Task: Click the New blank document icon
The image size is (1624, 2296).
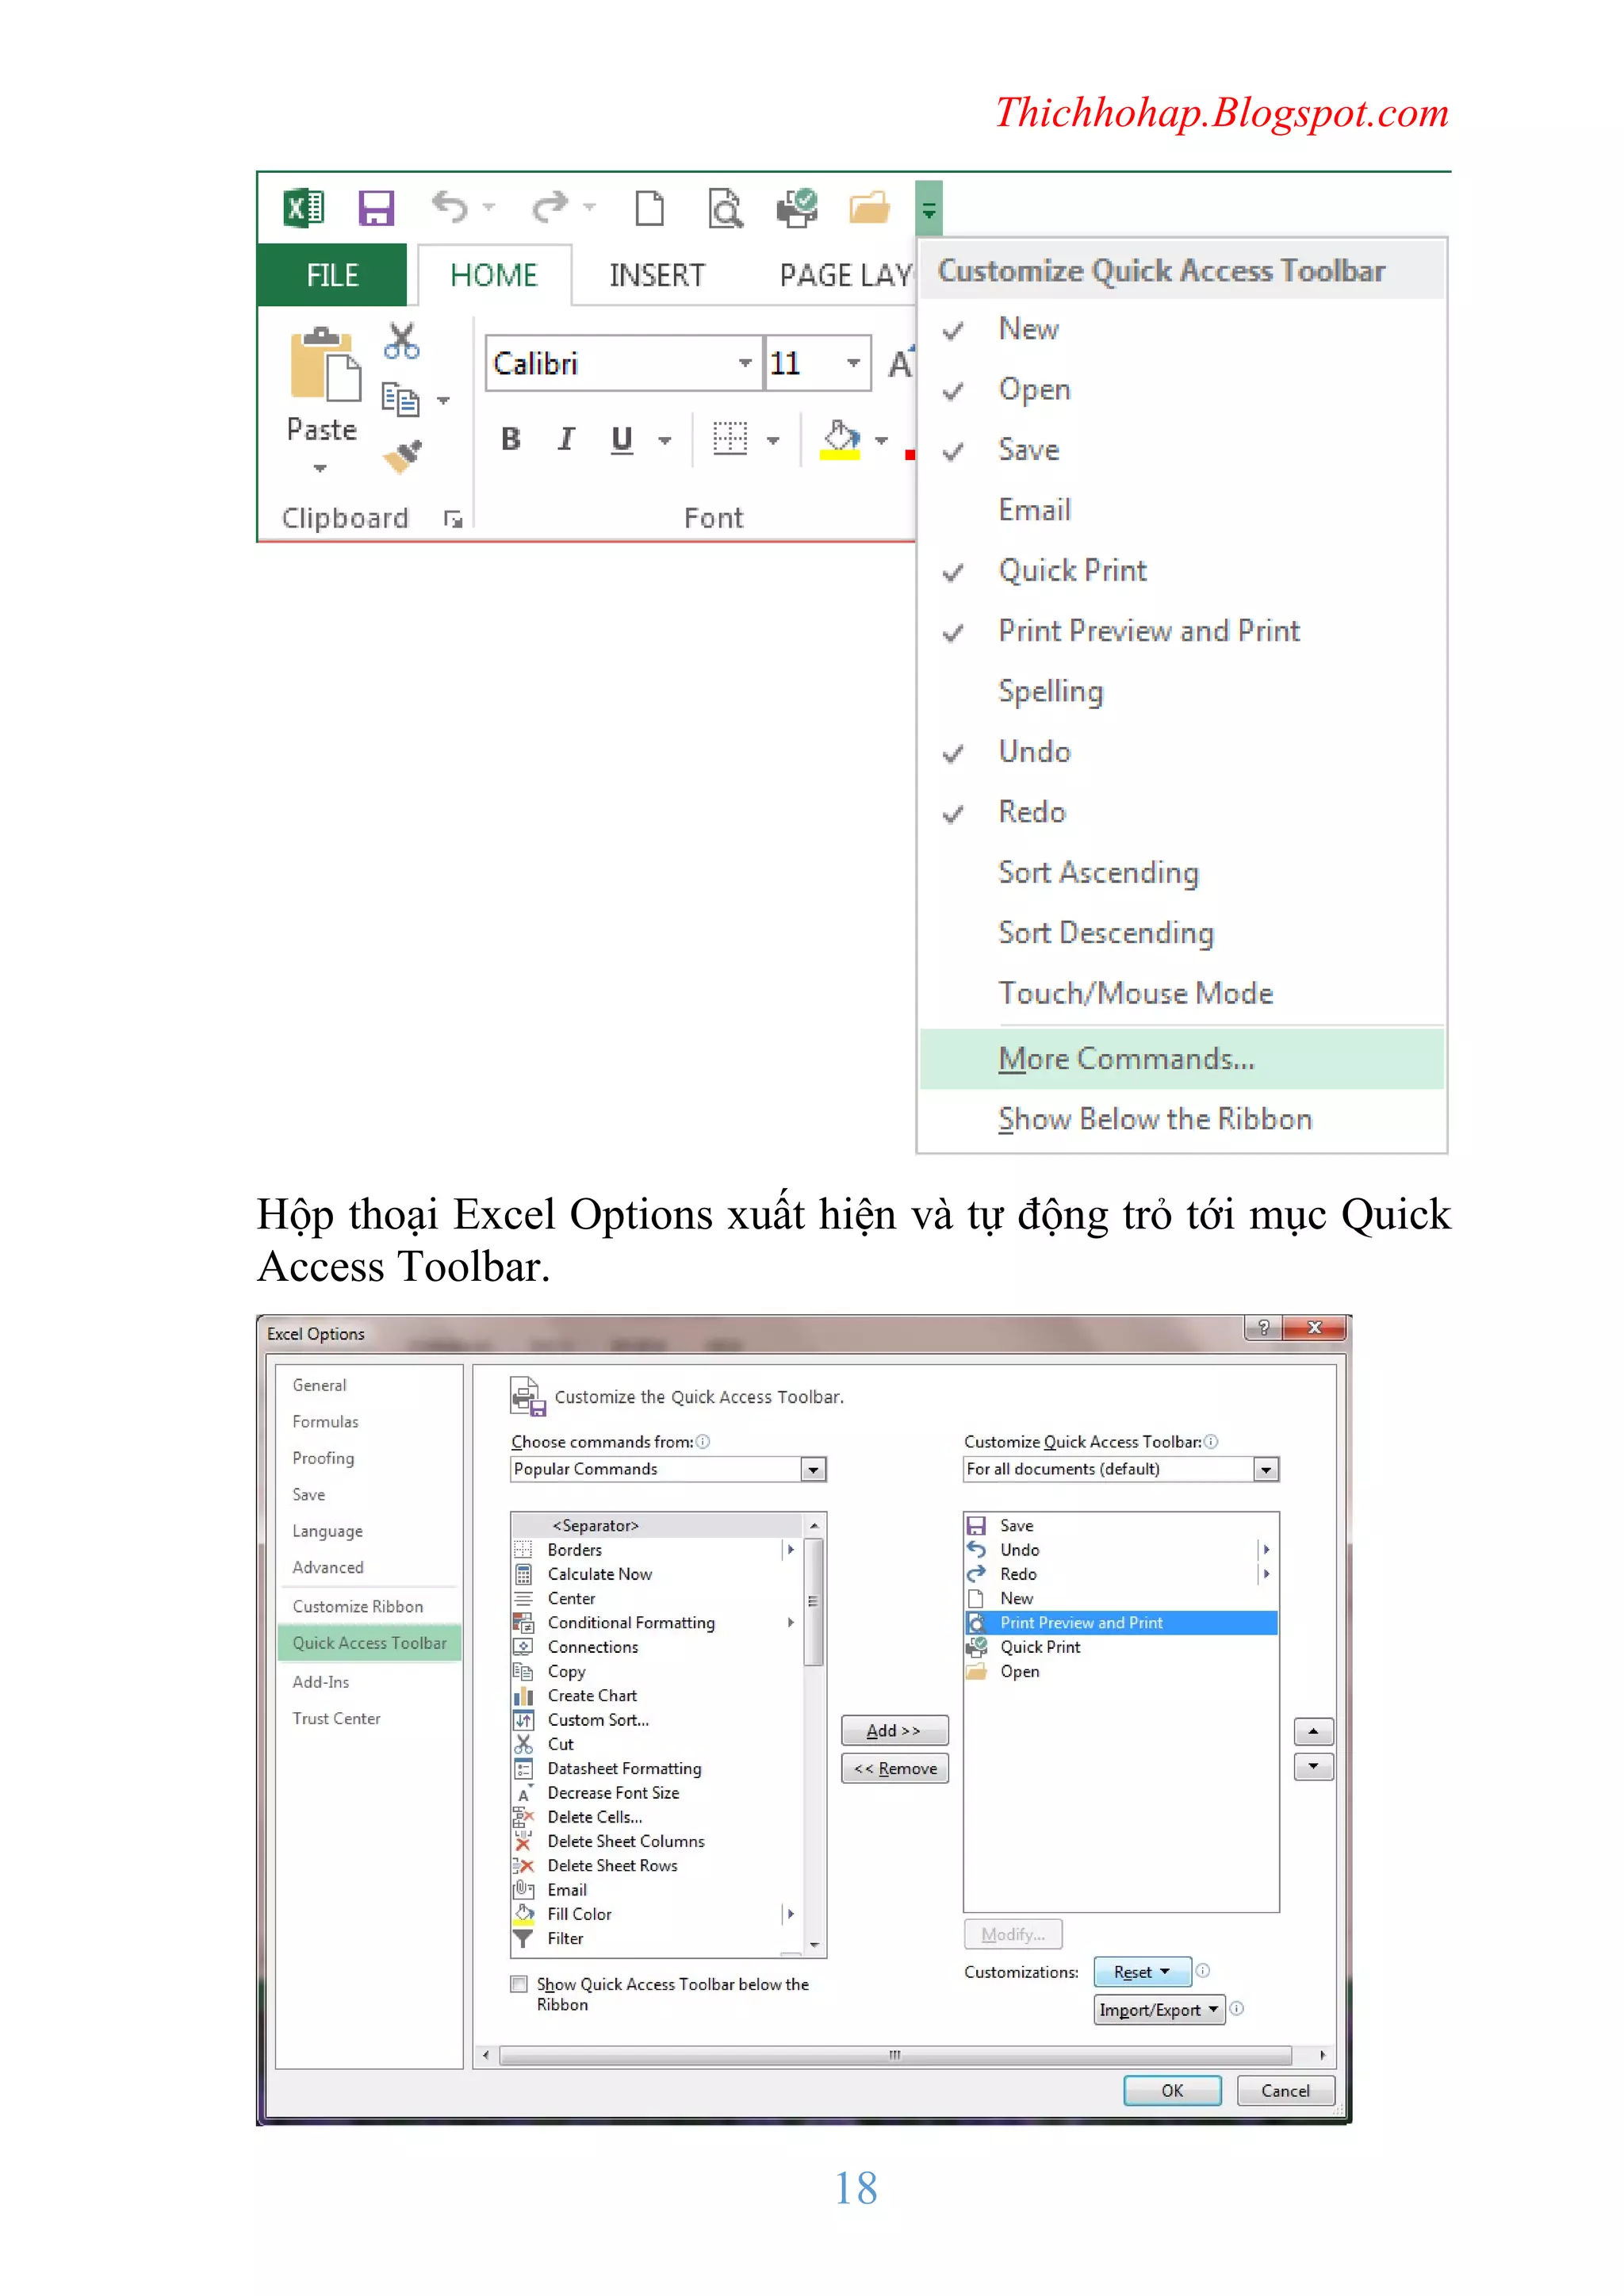Action: (x=650, y=208)
